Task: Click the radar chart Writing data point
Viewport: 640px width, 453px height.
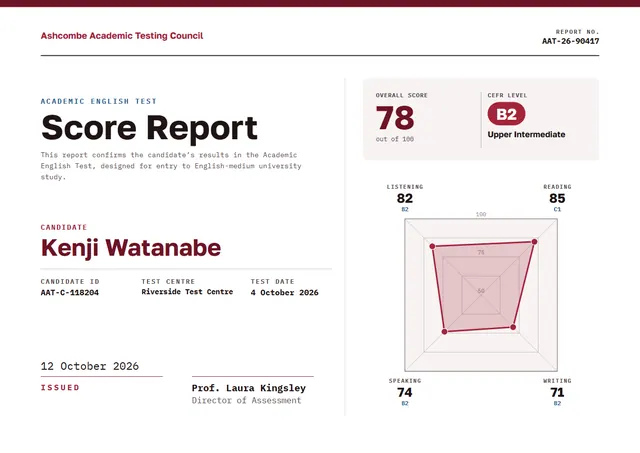Action: pyautogui.click(x=513, y=327)
